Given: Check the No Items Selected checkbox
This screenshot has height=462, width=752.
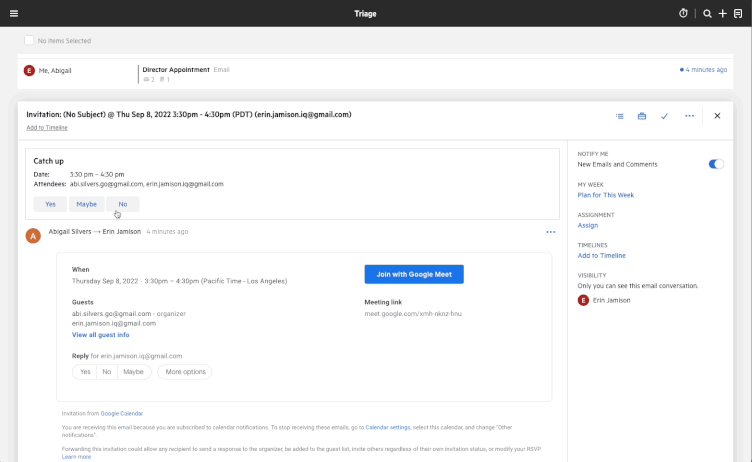Looking at the screenshot, I should point(29,41).
